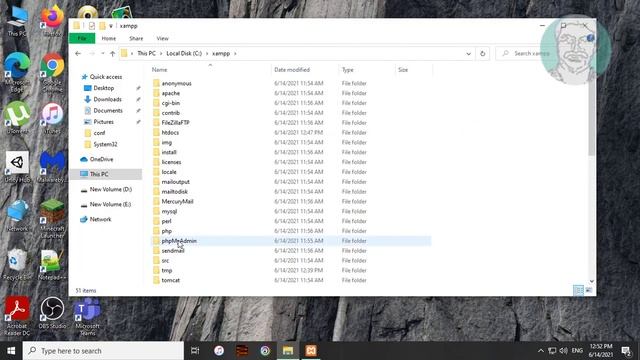Open Documents in the navigation pane
The image size is (640, 360).
tap(108, 111)
